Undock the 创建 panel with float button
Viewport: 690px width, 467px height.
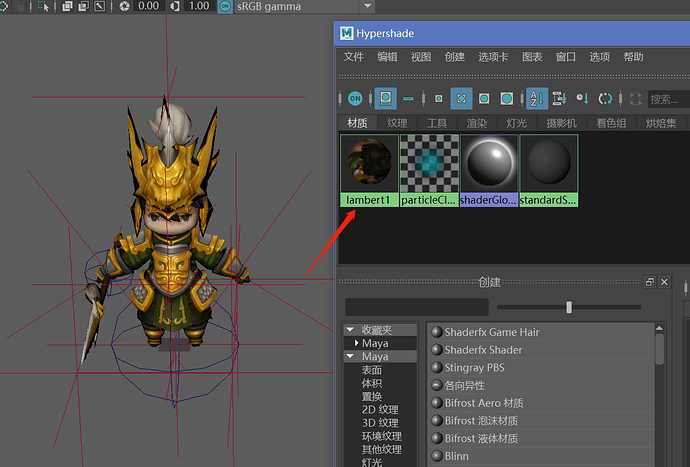pos(650,282)
